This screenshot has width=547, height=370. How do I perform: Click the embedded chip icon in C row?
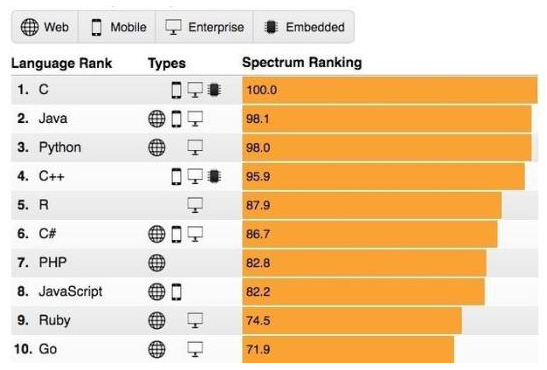pos(214,90)
